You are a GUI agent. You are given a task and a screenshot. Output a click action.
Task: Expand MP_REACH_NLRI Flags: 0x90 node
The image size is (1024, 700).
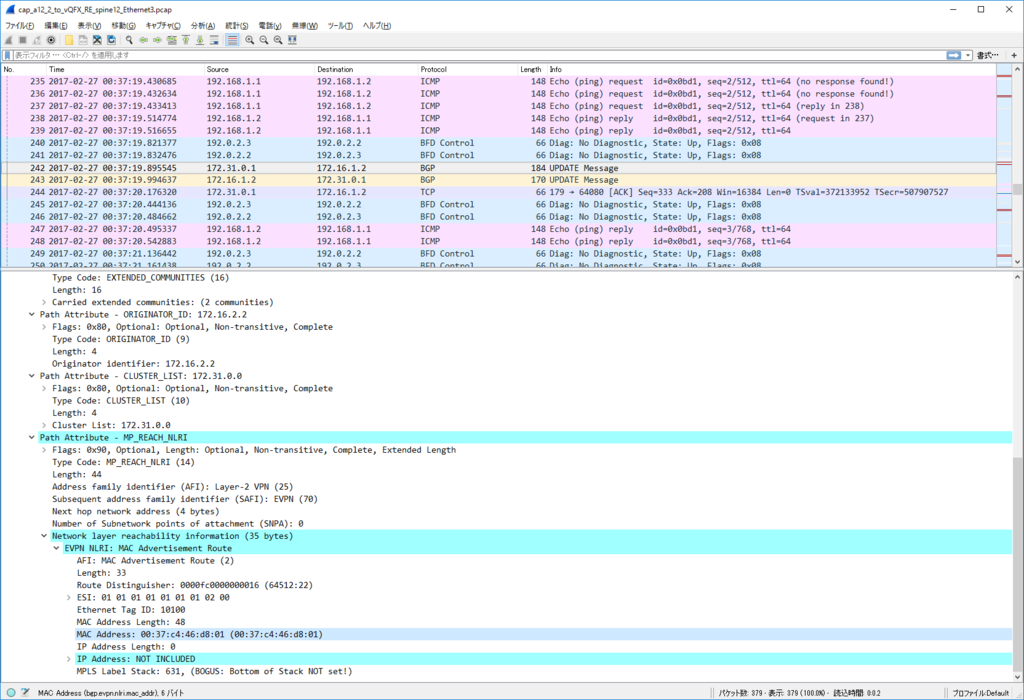click(x=44, y=450)
